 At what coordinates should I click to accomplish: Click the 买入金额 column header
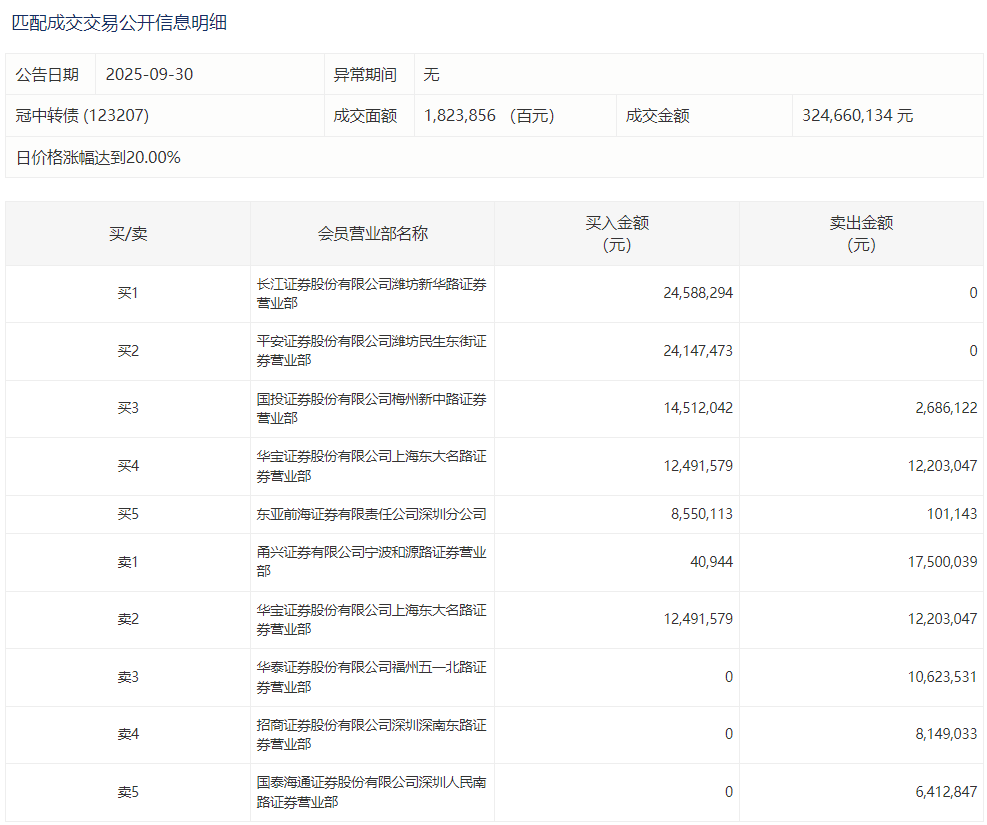pos(617,233)
